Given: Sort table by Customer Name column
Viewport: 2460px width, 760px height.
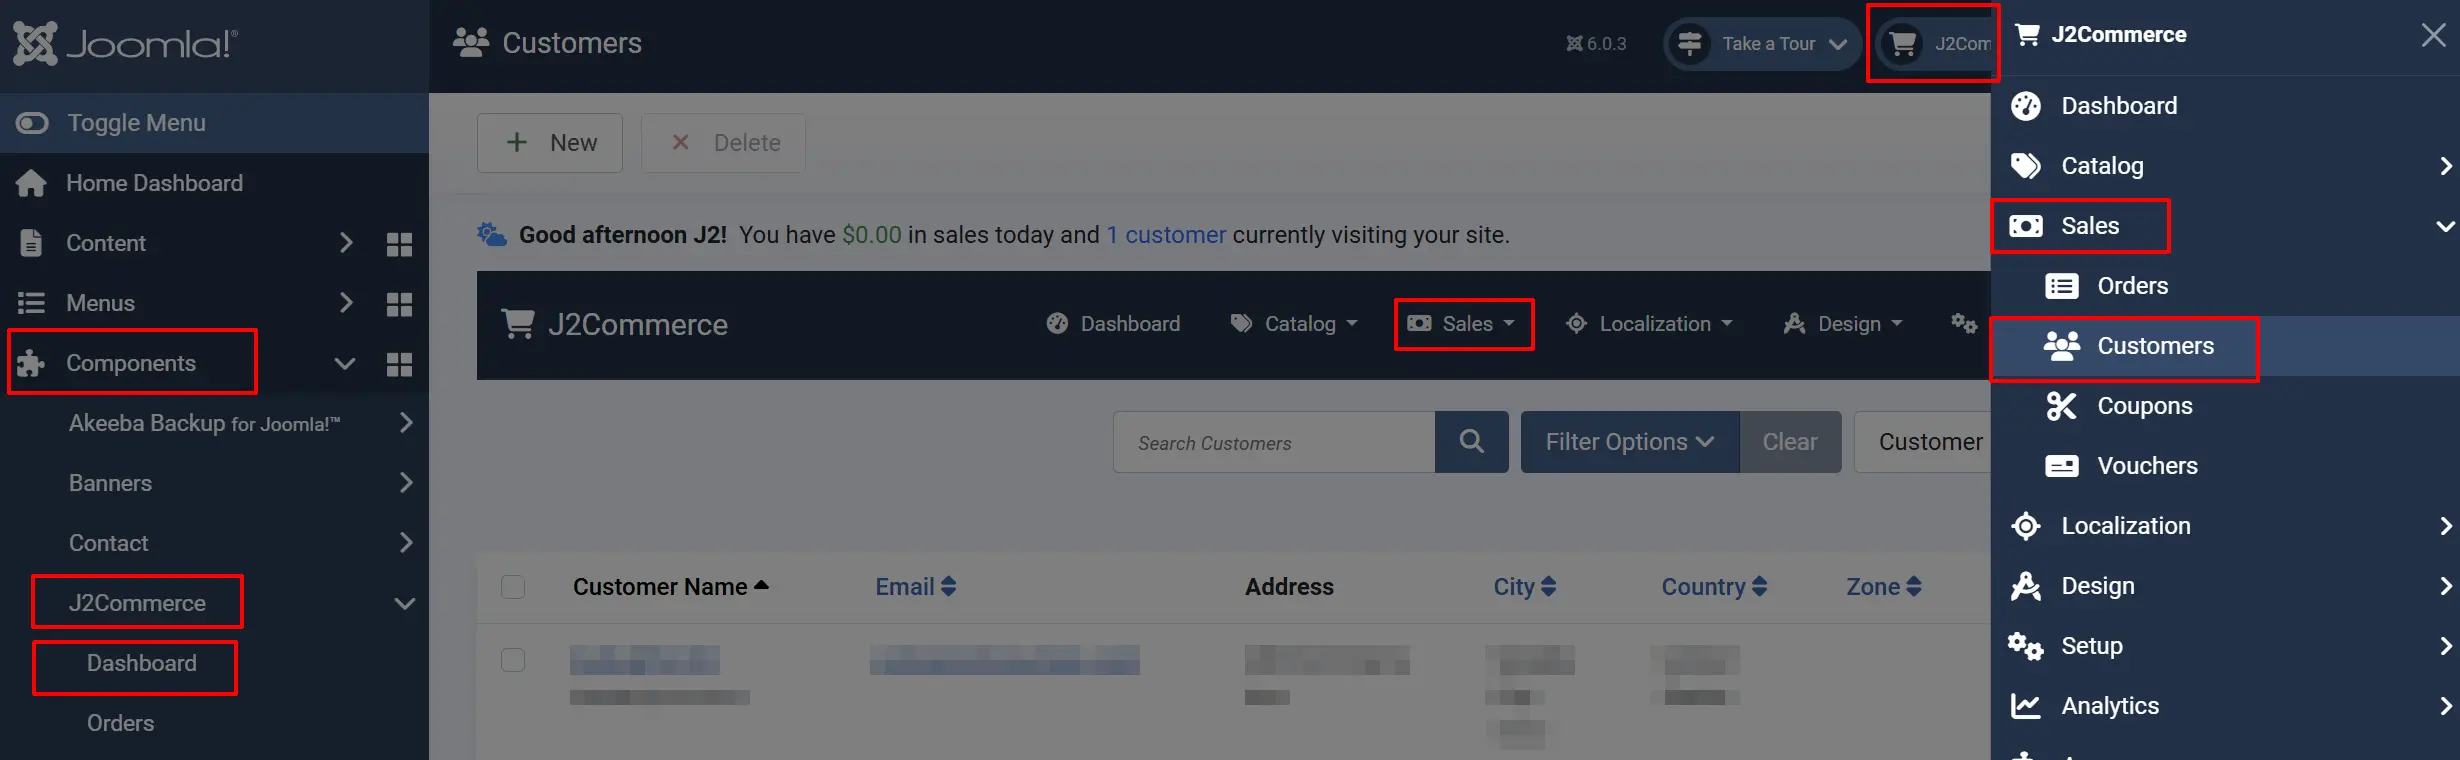Looking at the screenshot, I should click(671, 587).
